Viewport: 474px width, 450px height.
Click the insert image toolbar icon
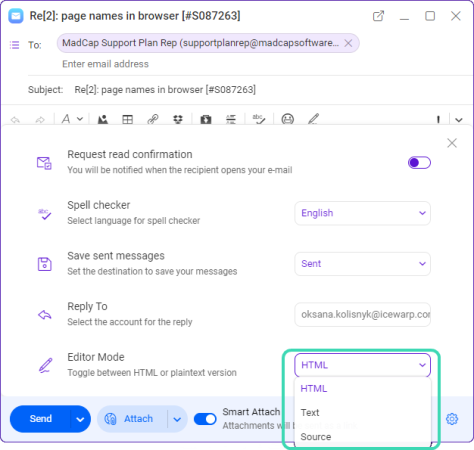click(x=102, y=119)
